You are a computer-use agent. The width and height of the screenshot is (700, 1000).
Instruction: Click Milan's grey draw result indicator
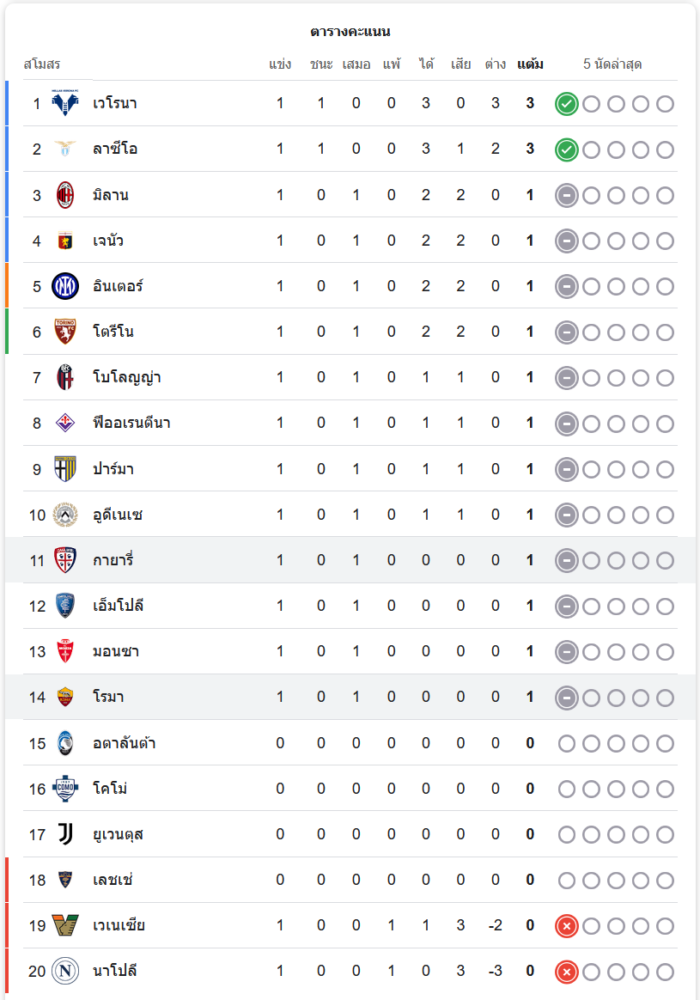pyautogui.click(x=567, y=195)
